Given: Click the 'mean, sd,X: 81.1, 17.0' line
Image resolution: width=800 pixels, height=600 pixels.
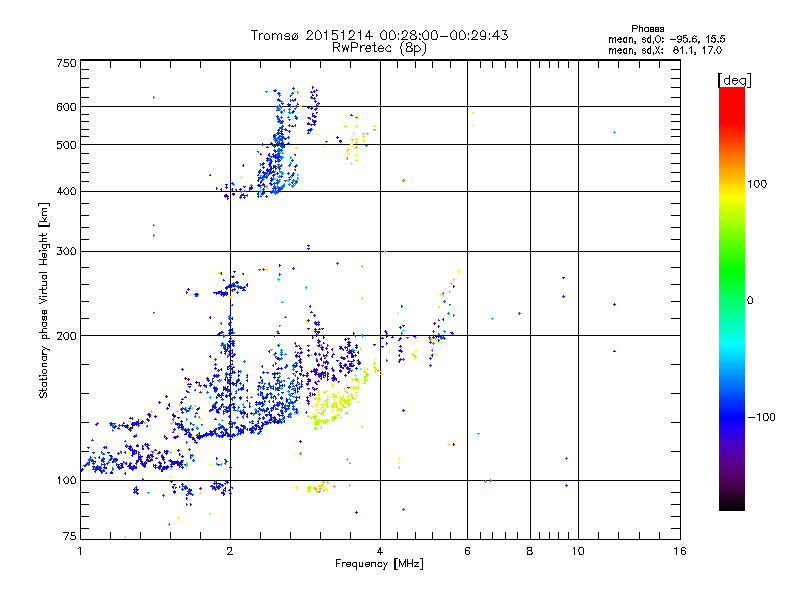Looking at the screenshot, I should (665, 50).
